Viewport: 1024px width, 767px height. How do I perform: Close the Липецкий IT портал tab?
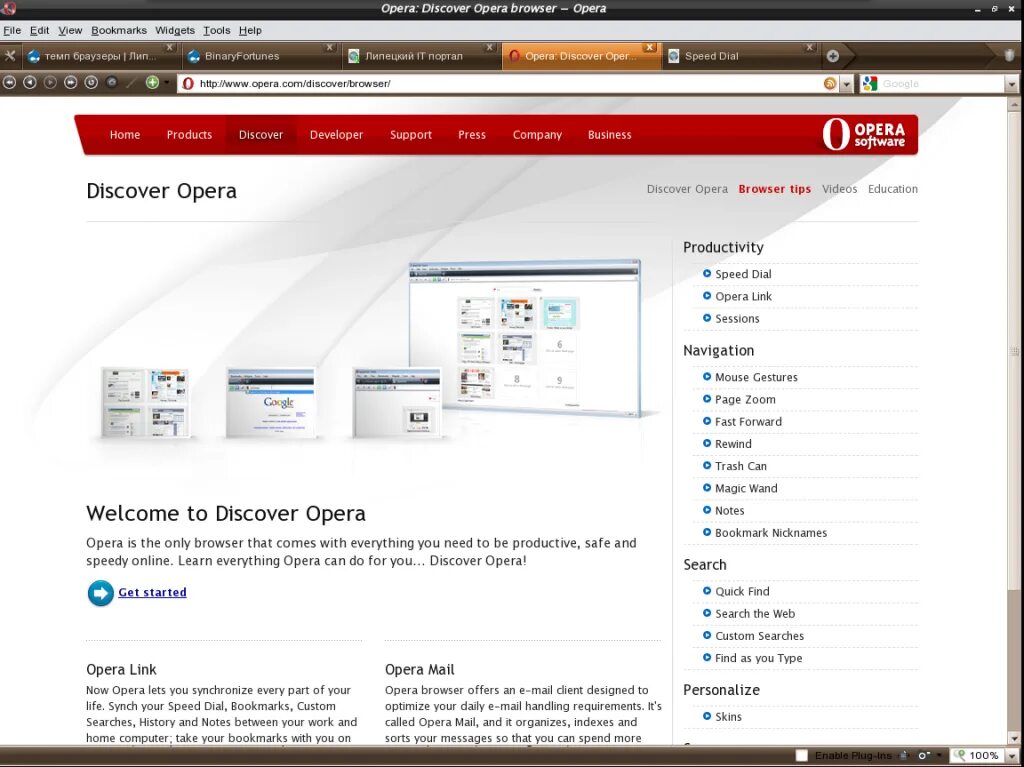point(489,48)
